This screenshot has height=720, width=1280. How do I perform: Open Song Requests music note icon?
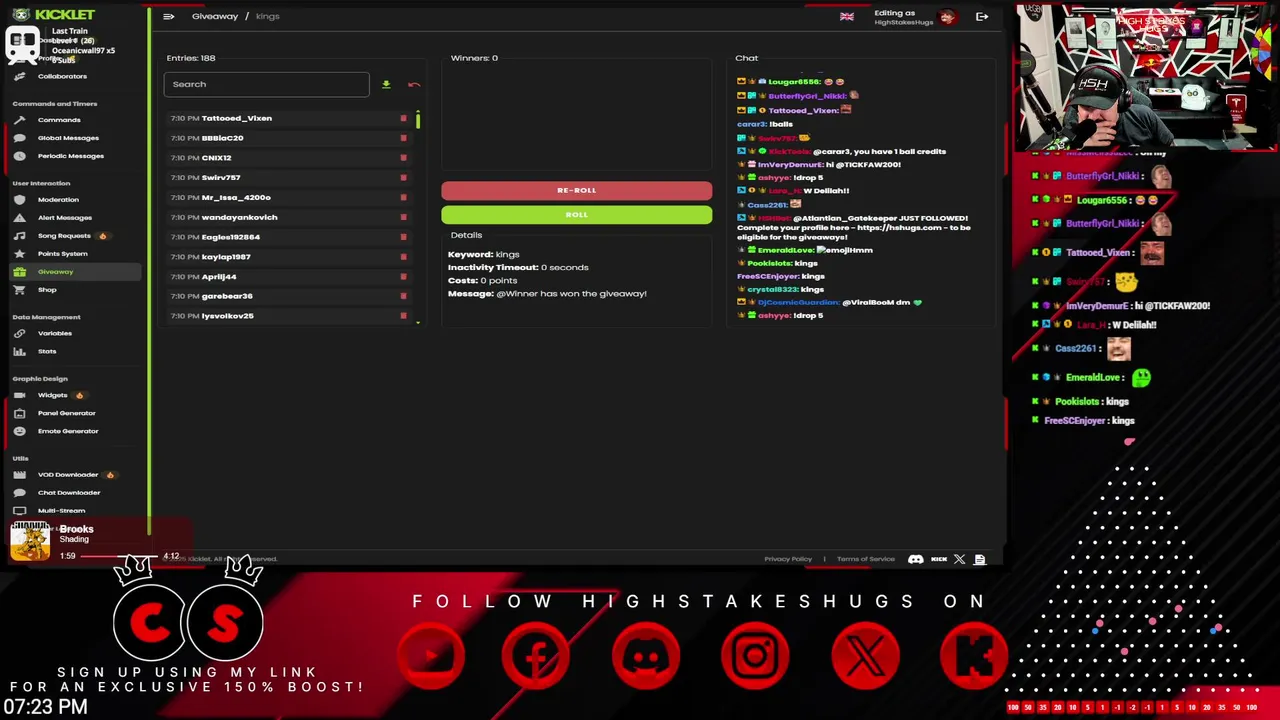20,236
